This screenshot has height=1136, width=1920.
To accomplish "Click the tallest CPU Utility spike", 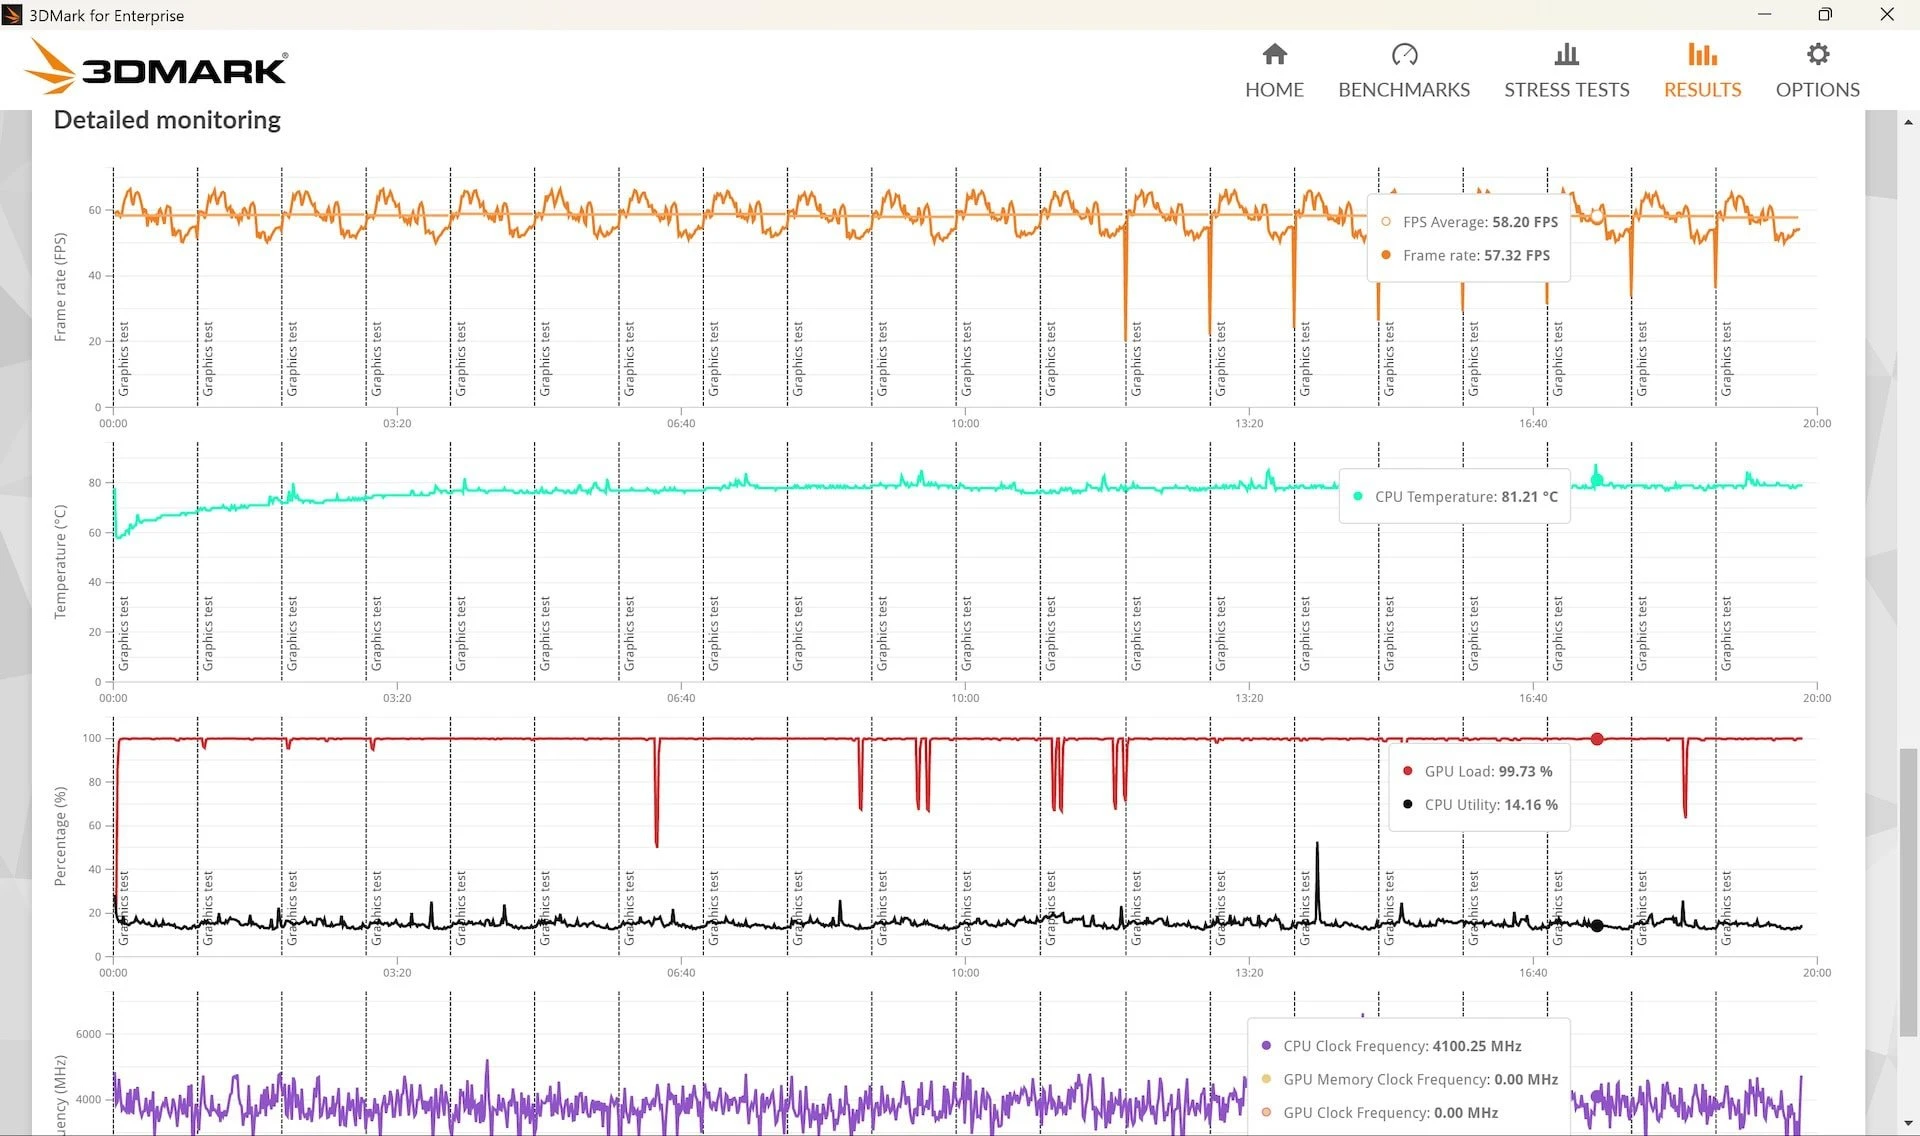I will (1317, 880).
